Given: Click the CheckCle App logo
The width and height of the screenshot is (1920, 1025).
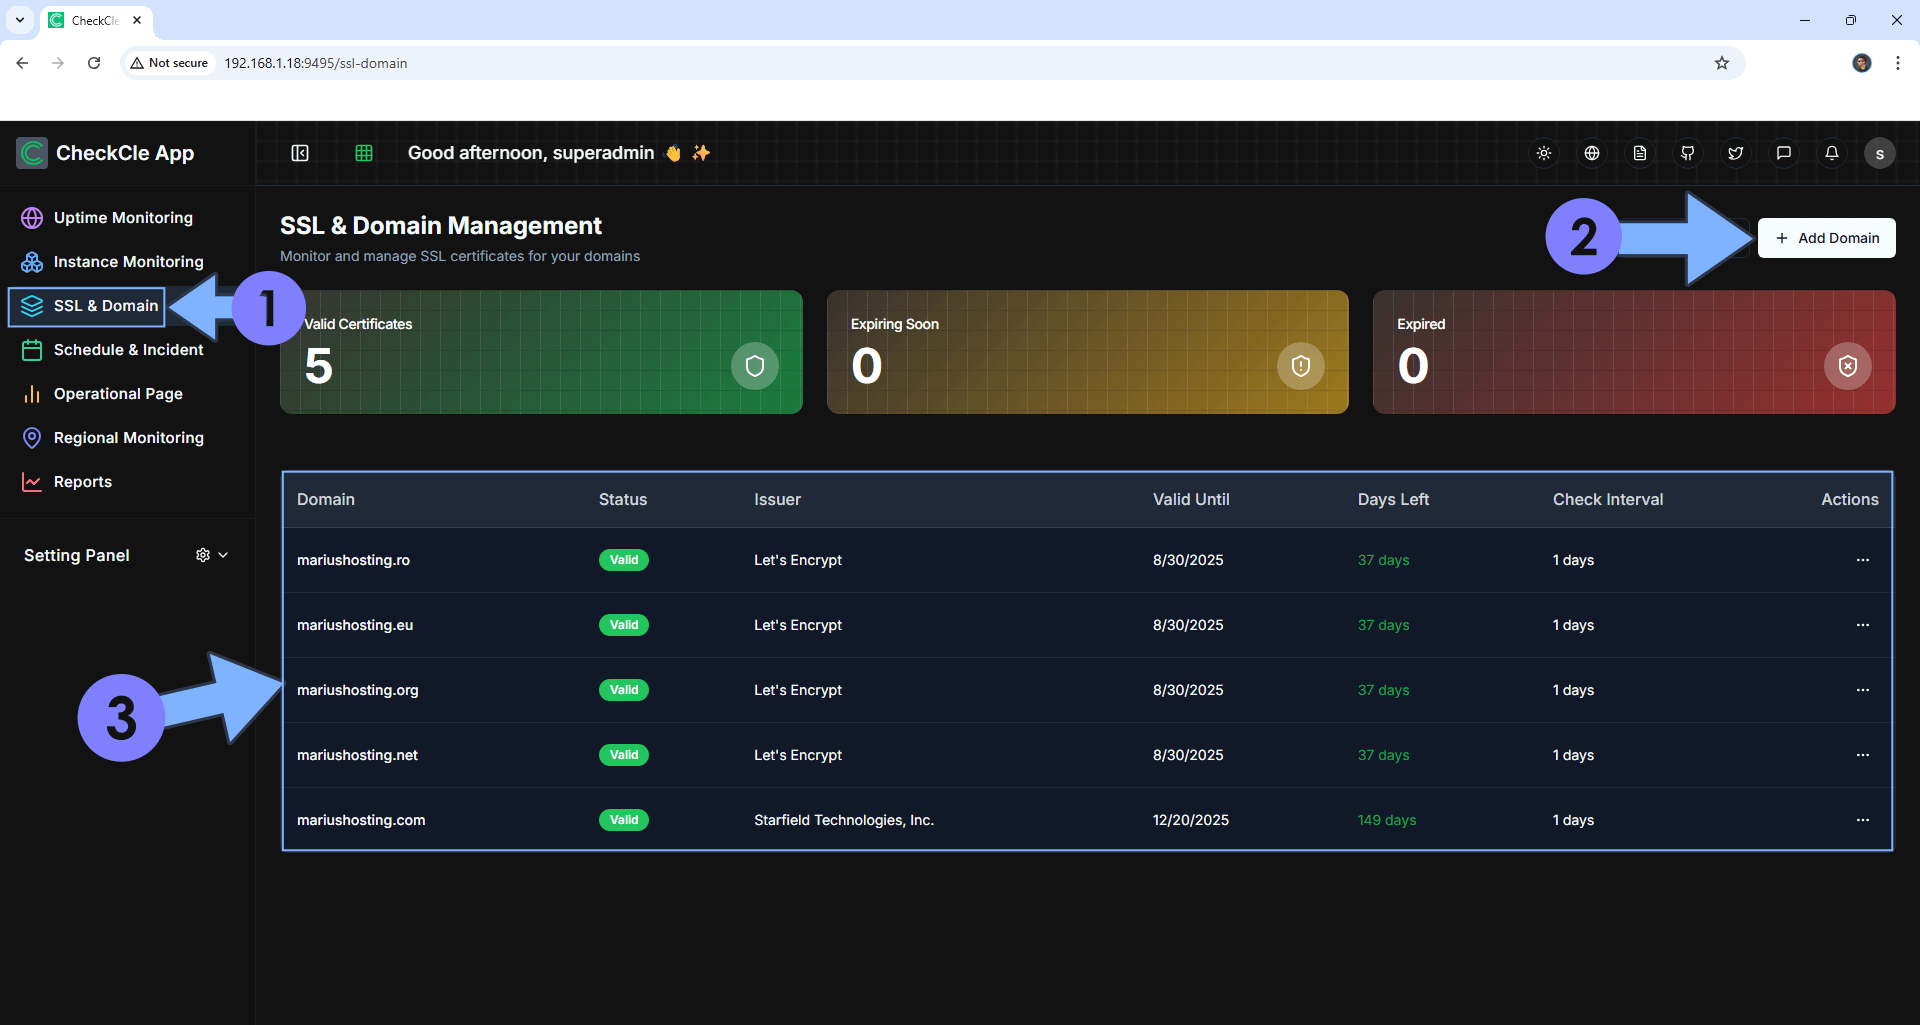Looking at the screenshot, I should click(x=32, y=153).
